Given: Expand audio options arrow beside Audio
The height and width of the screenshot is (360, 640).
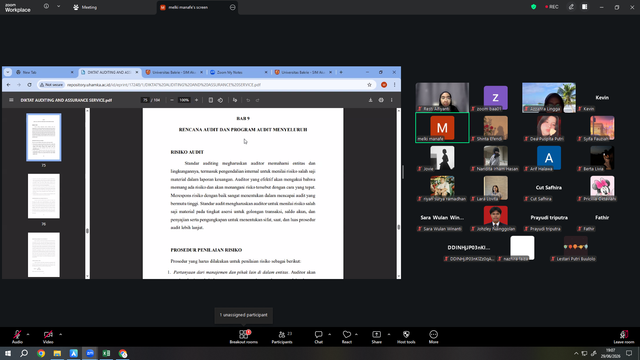Looking at the screenshot, I should [x=28, y=334].
